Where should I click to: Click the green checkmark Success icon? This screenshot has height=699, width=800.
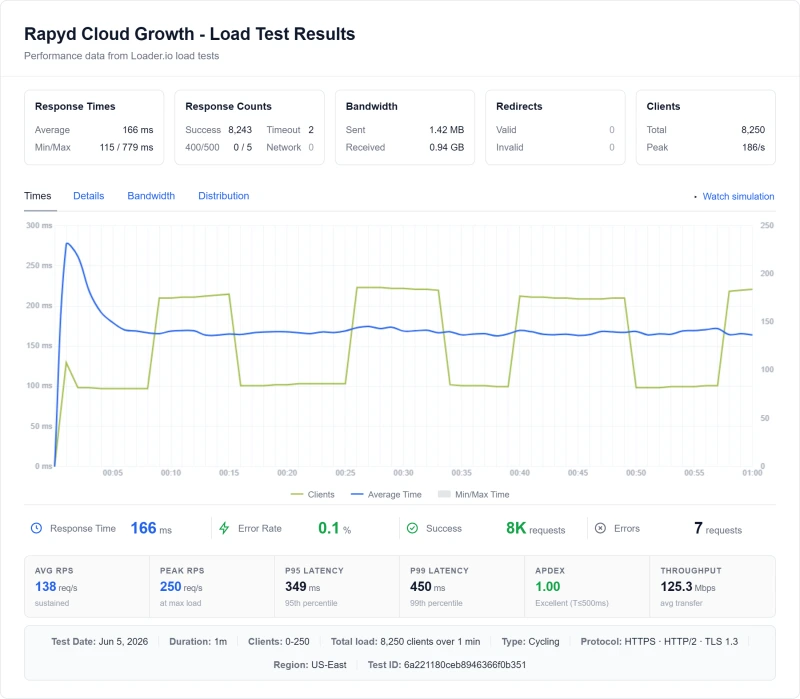point(412,529)
